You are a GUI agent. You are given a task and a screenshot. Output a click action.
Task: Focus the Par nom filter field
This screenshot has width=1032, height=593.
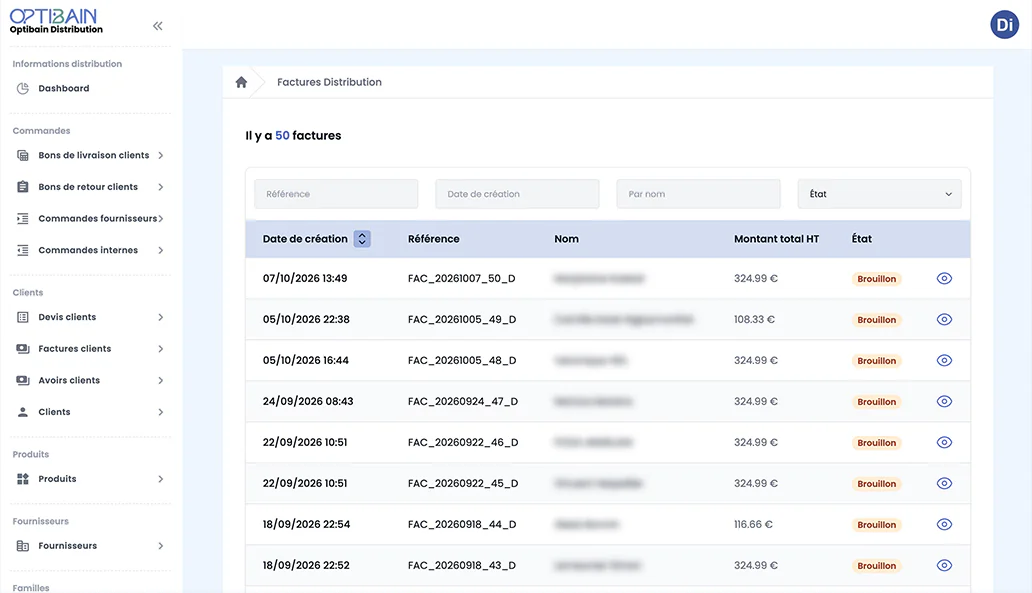coord(698,194)
